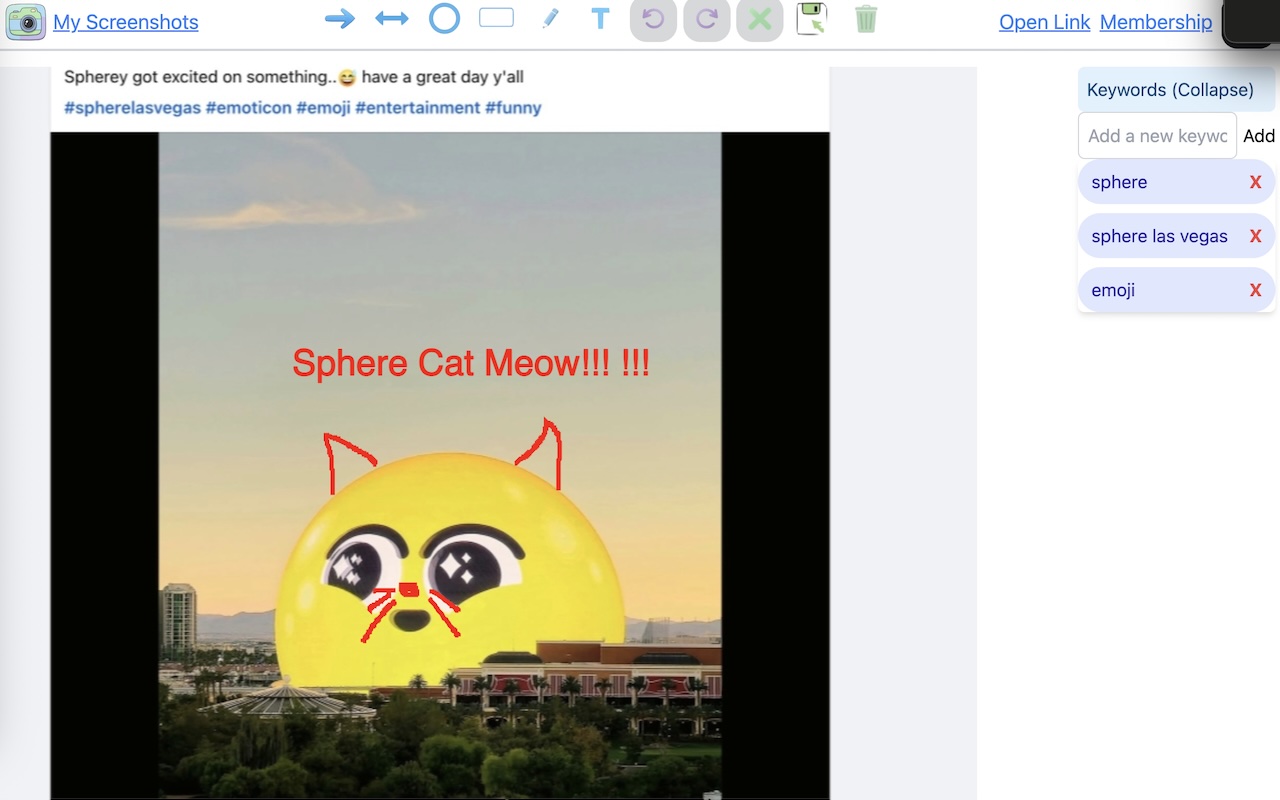Click the new keyword input field
This screenshot has height=800, width=1280.
pos(1156,135)
